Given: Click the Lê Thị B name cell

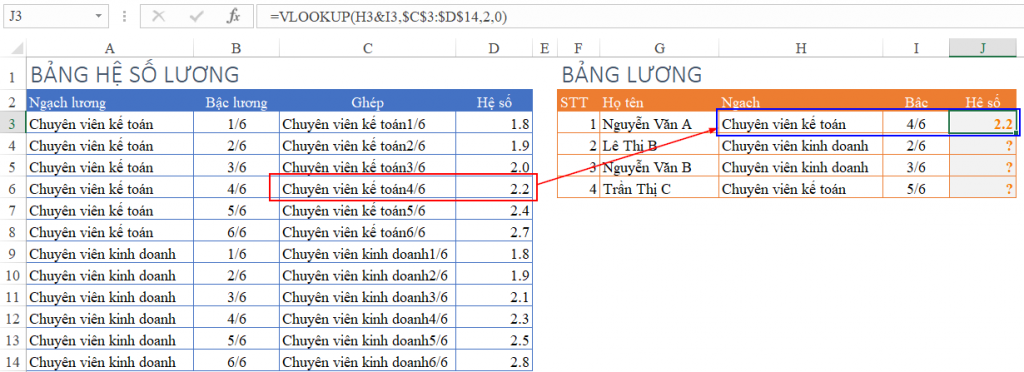Looking at the screenshot, I should point(659,145).
